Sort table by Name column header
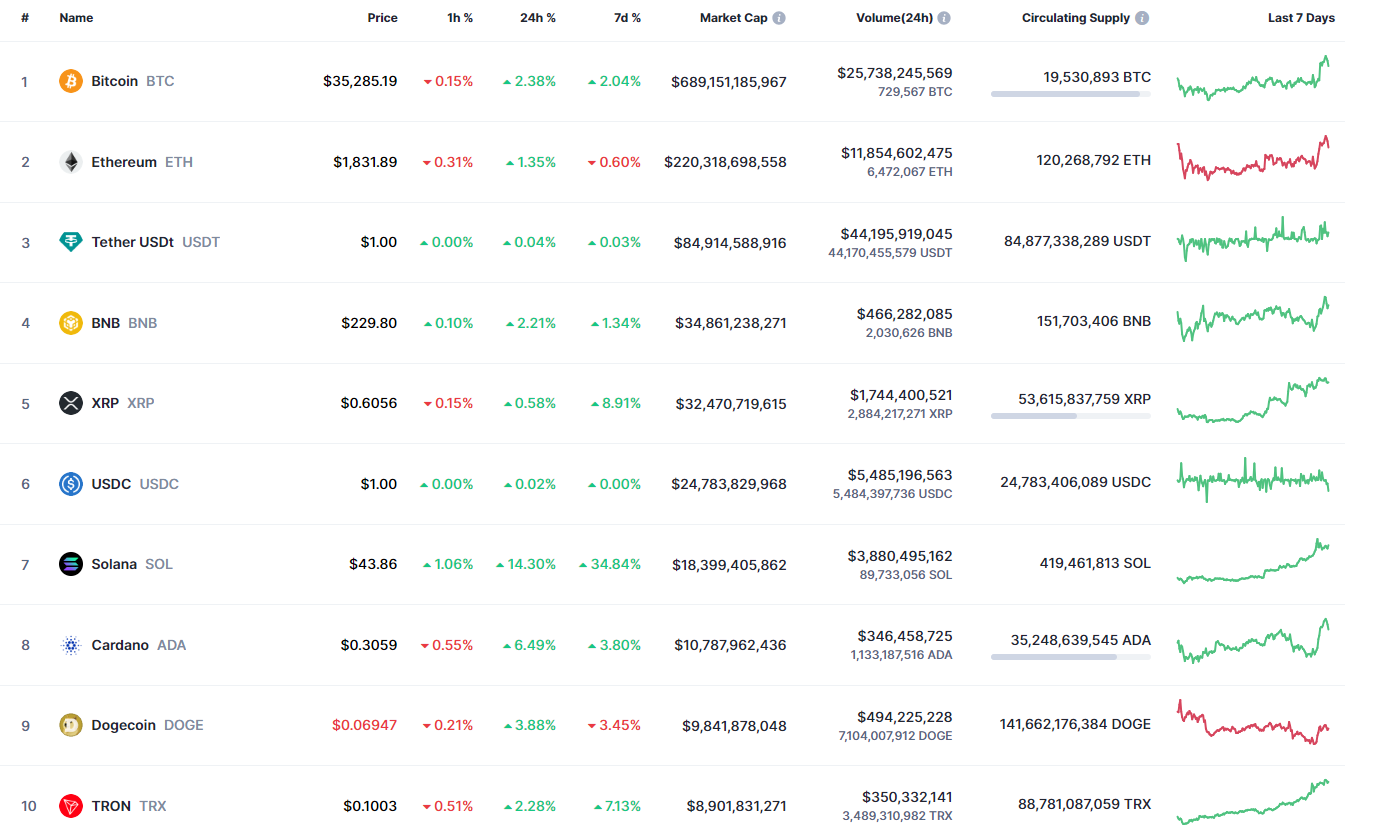The height and width of the screenshot is (838, 1375). coord(76,18)
